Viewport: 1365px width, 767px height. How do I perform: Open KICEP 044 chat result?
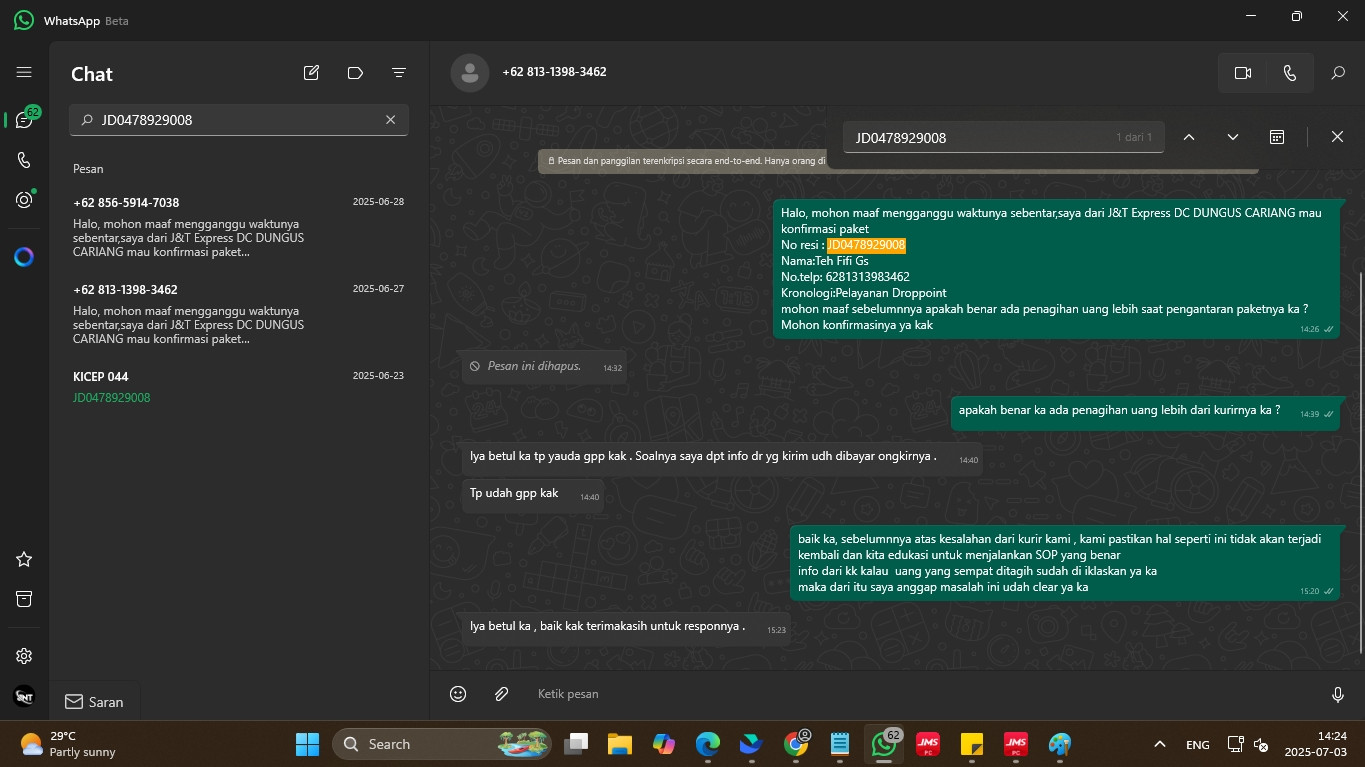(x=239, y=387)
